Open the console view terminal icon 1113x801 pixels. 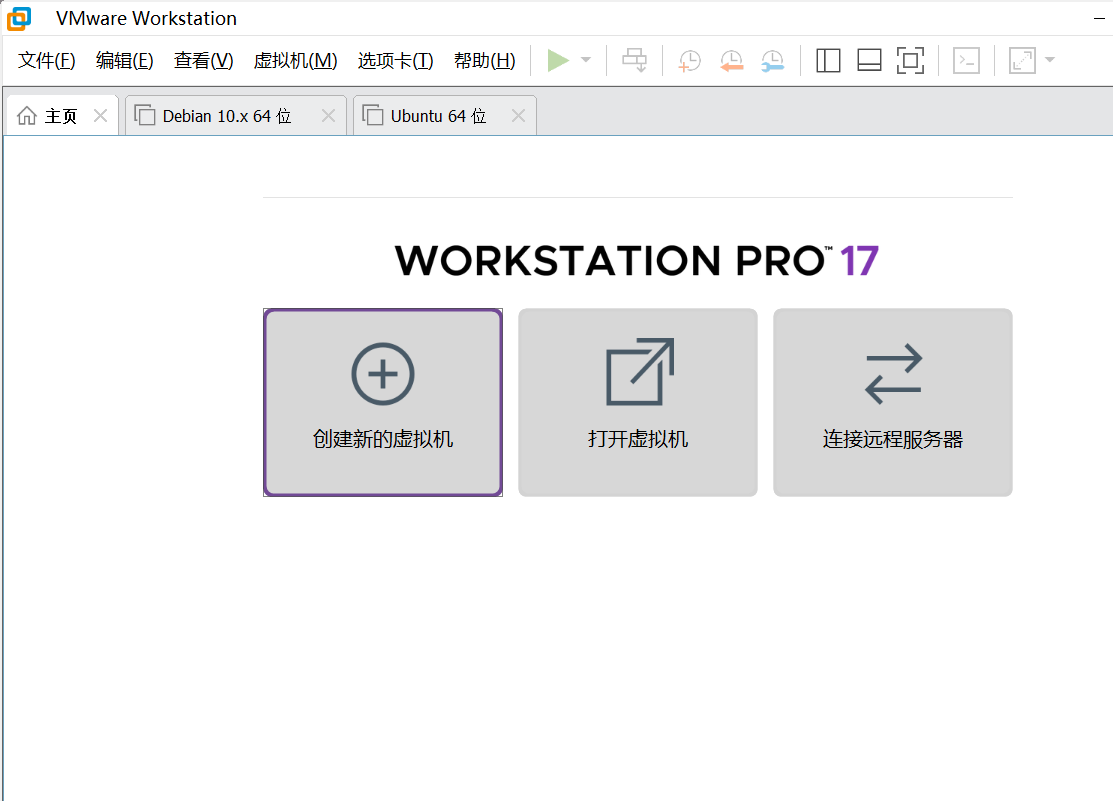(967, 60)
